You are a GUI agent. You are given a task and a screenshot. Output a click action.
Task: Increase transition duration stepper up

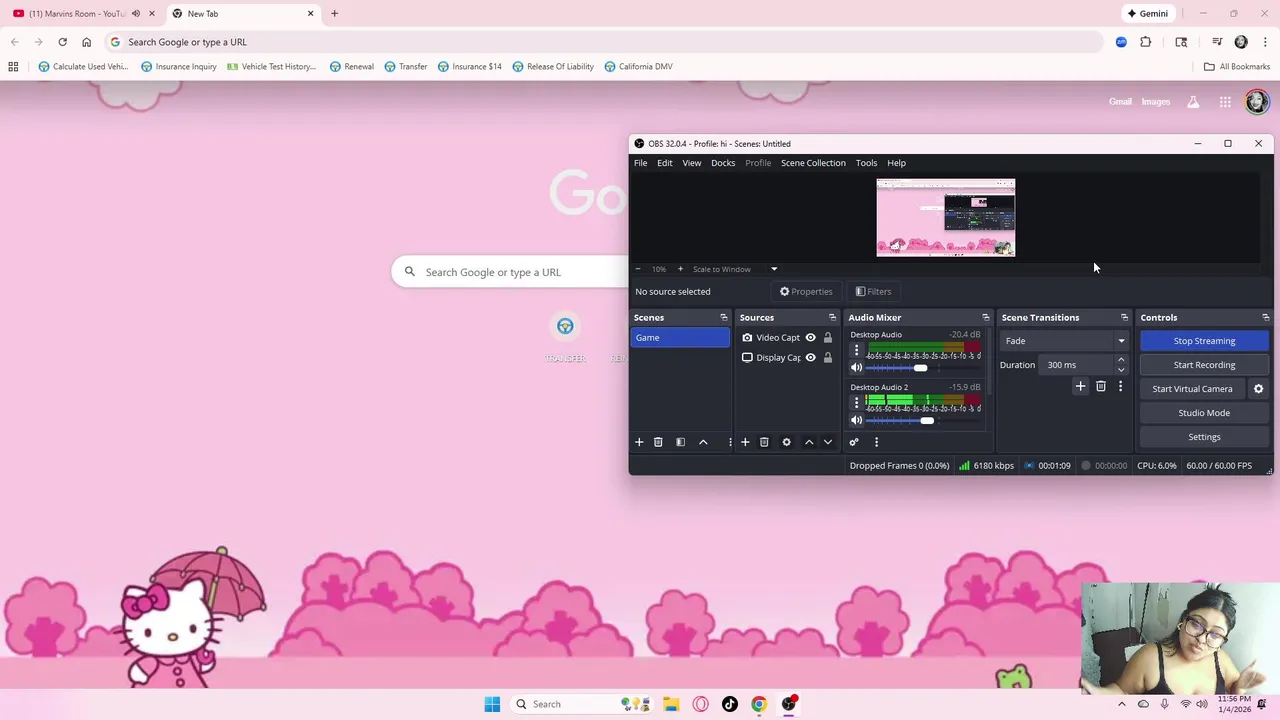click(1120, 360)
